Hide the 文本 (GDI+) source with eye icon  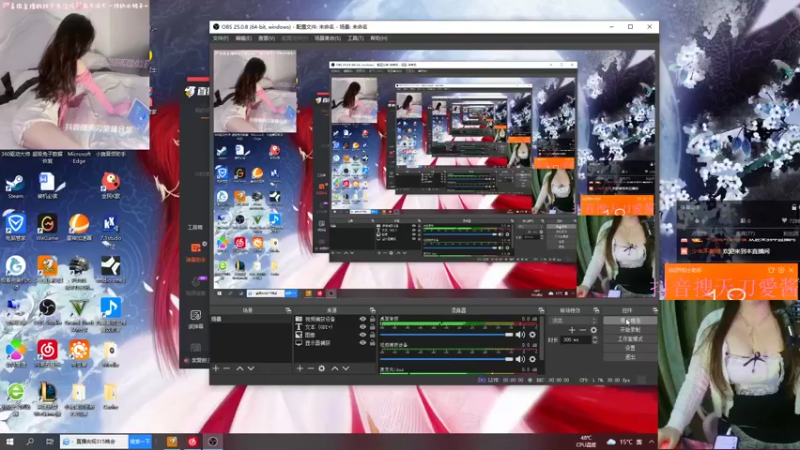[x=363, y=327]
